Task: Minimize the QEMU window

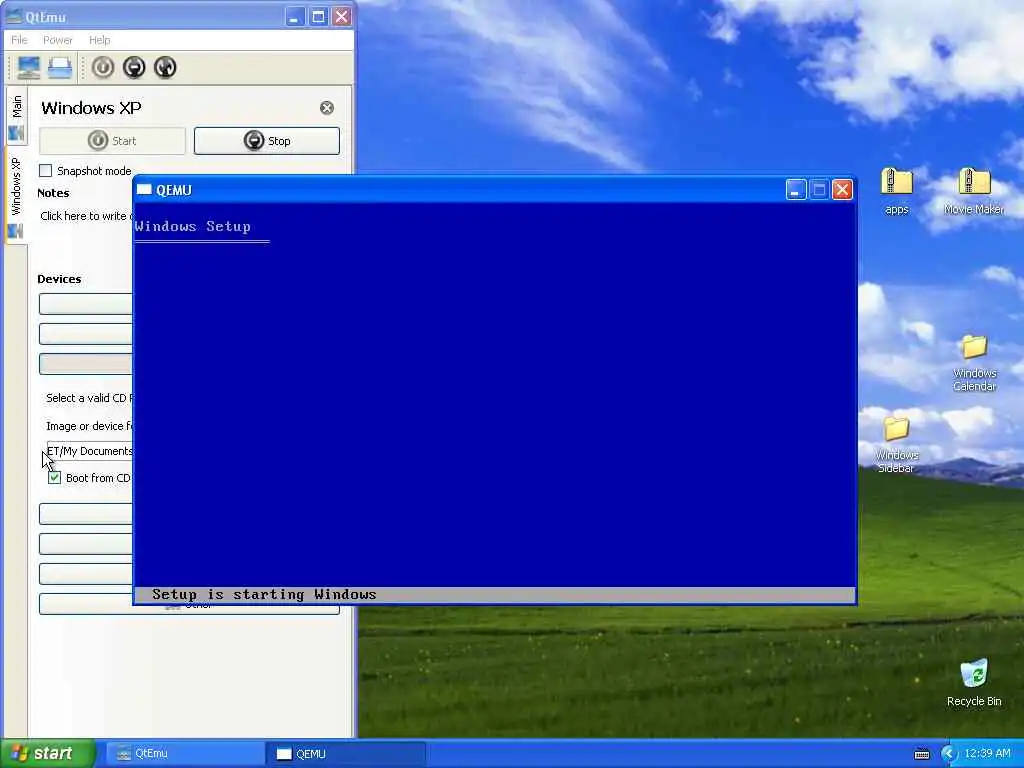Action: pos(795,189)
